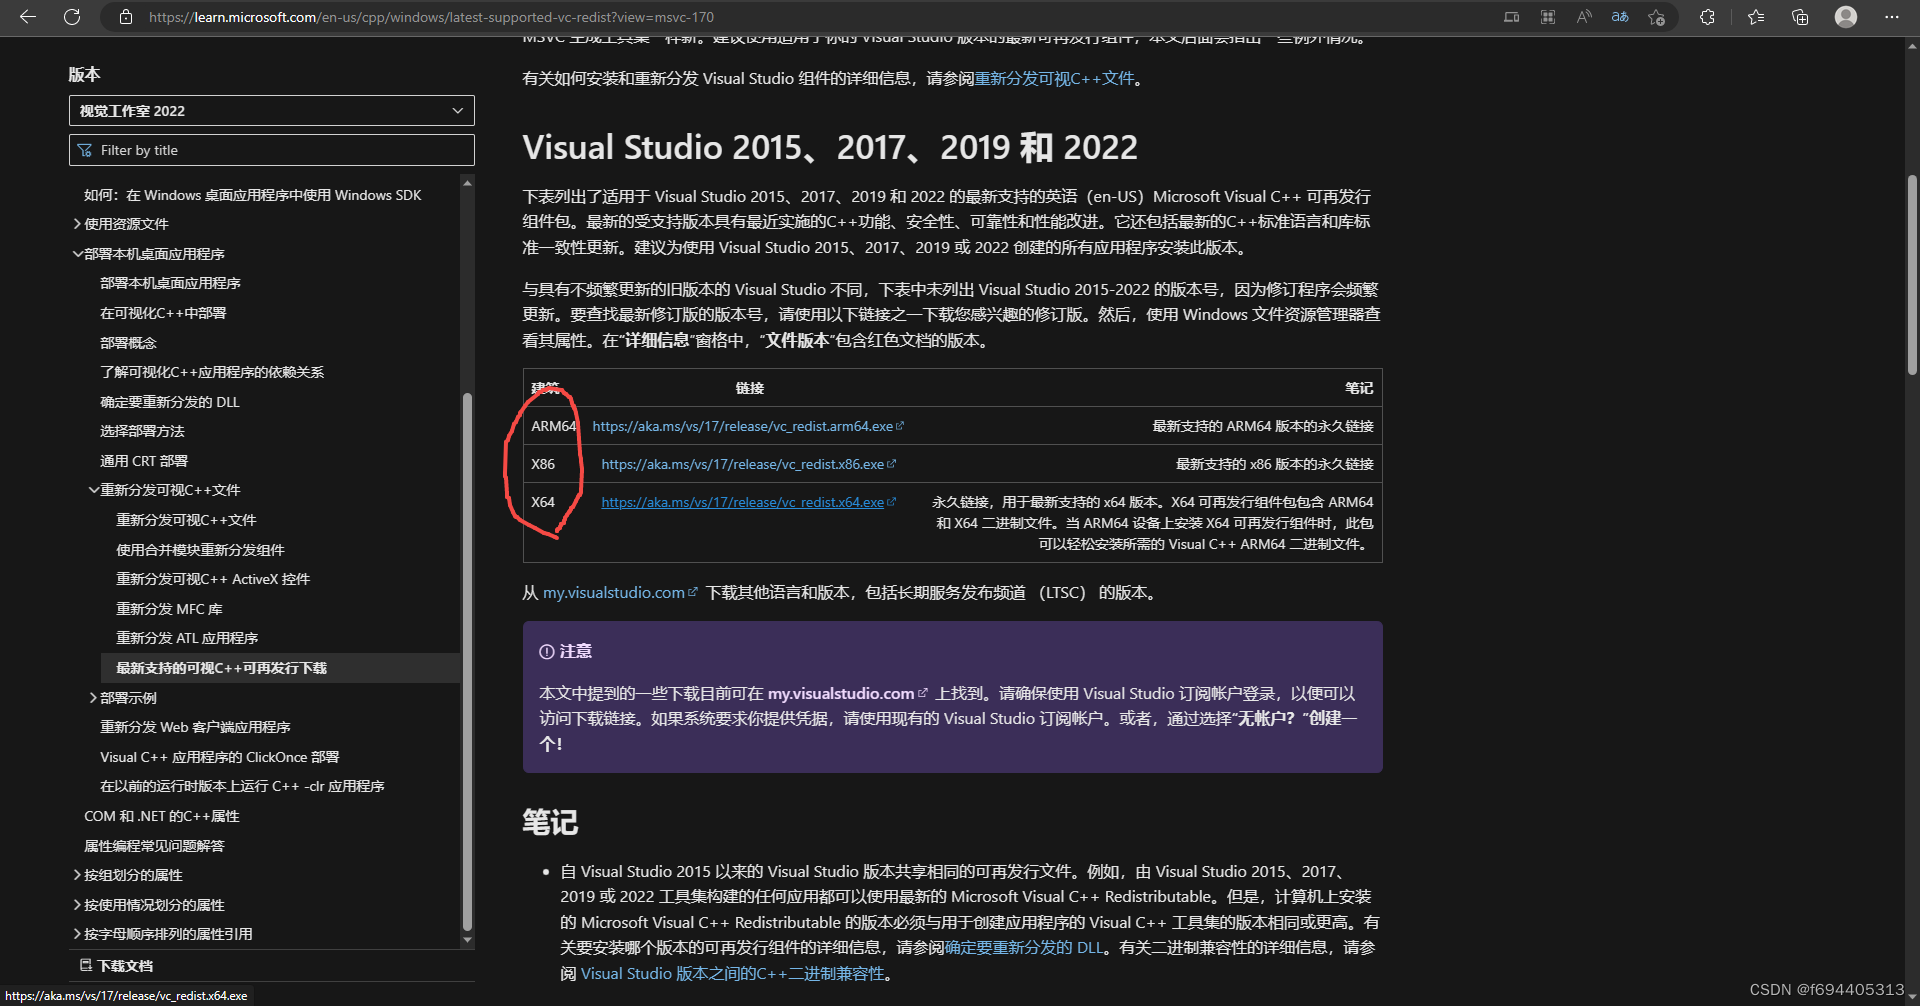This screenshot has height=1006, width=1920.
Task: Click the main page vertical scrollbar thumb
Action: click(x=1912, y=275)
